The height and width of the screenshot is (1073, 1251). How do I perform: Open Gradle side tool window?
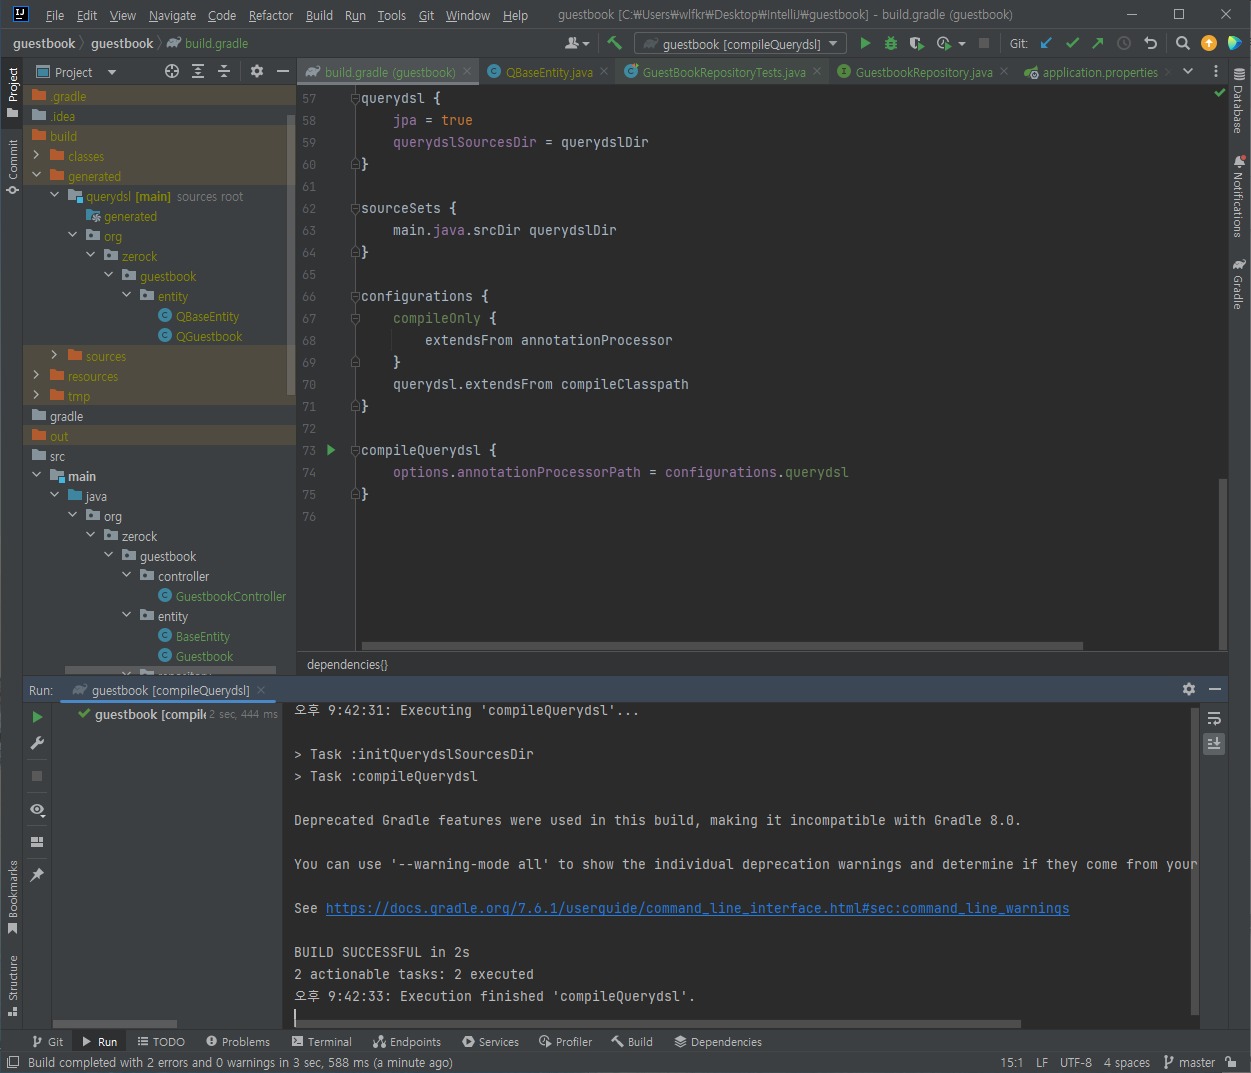pos(1239,284)
